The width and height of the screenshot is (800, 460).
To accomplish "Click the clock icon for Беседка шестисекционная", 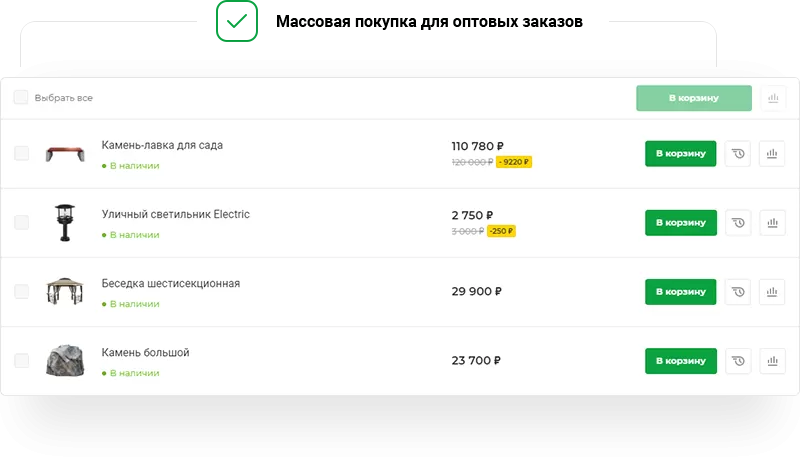I will [x=737, y=292].
